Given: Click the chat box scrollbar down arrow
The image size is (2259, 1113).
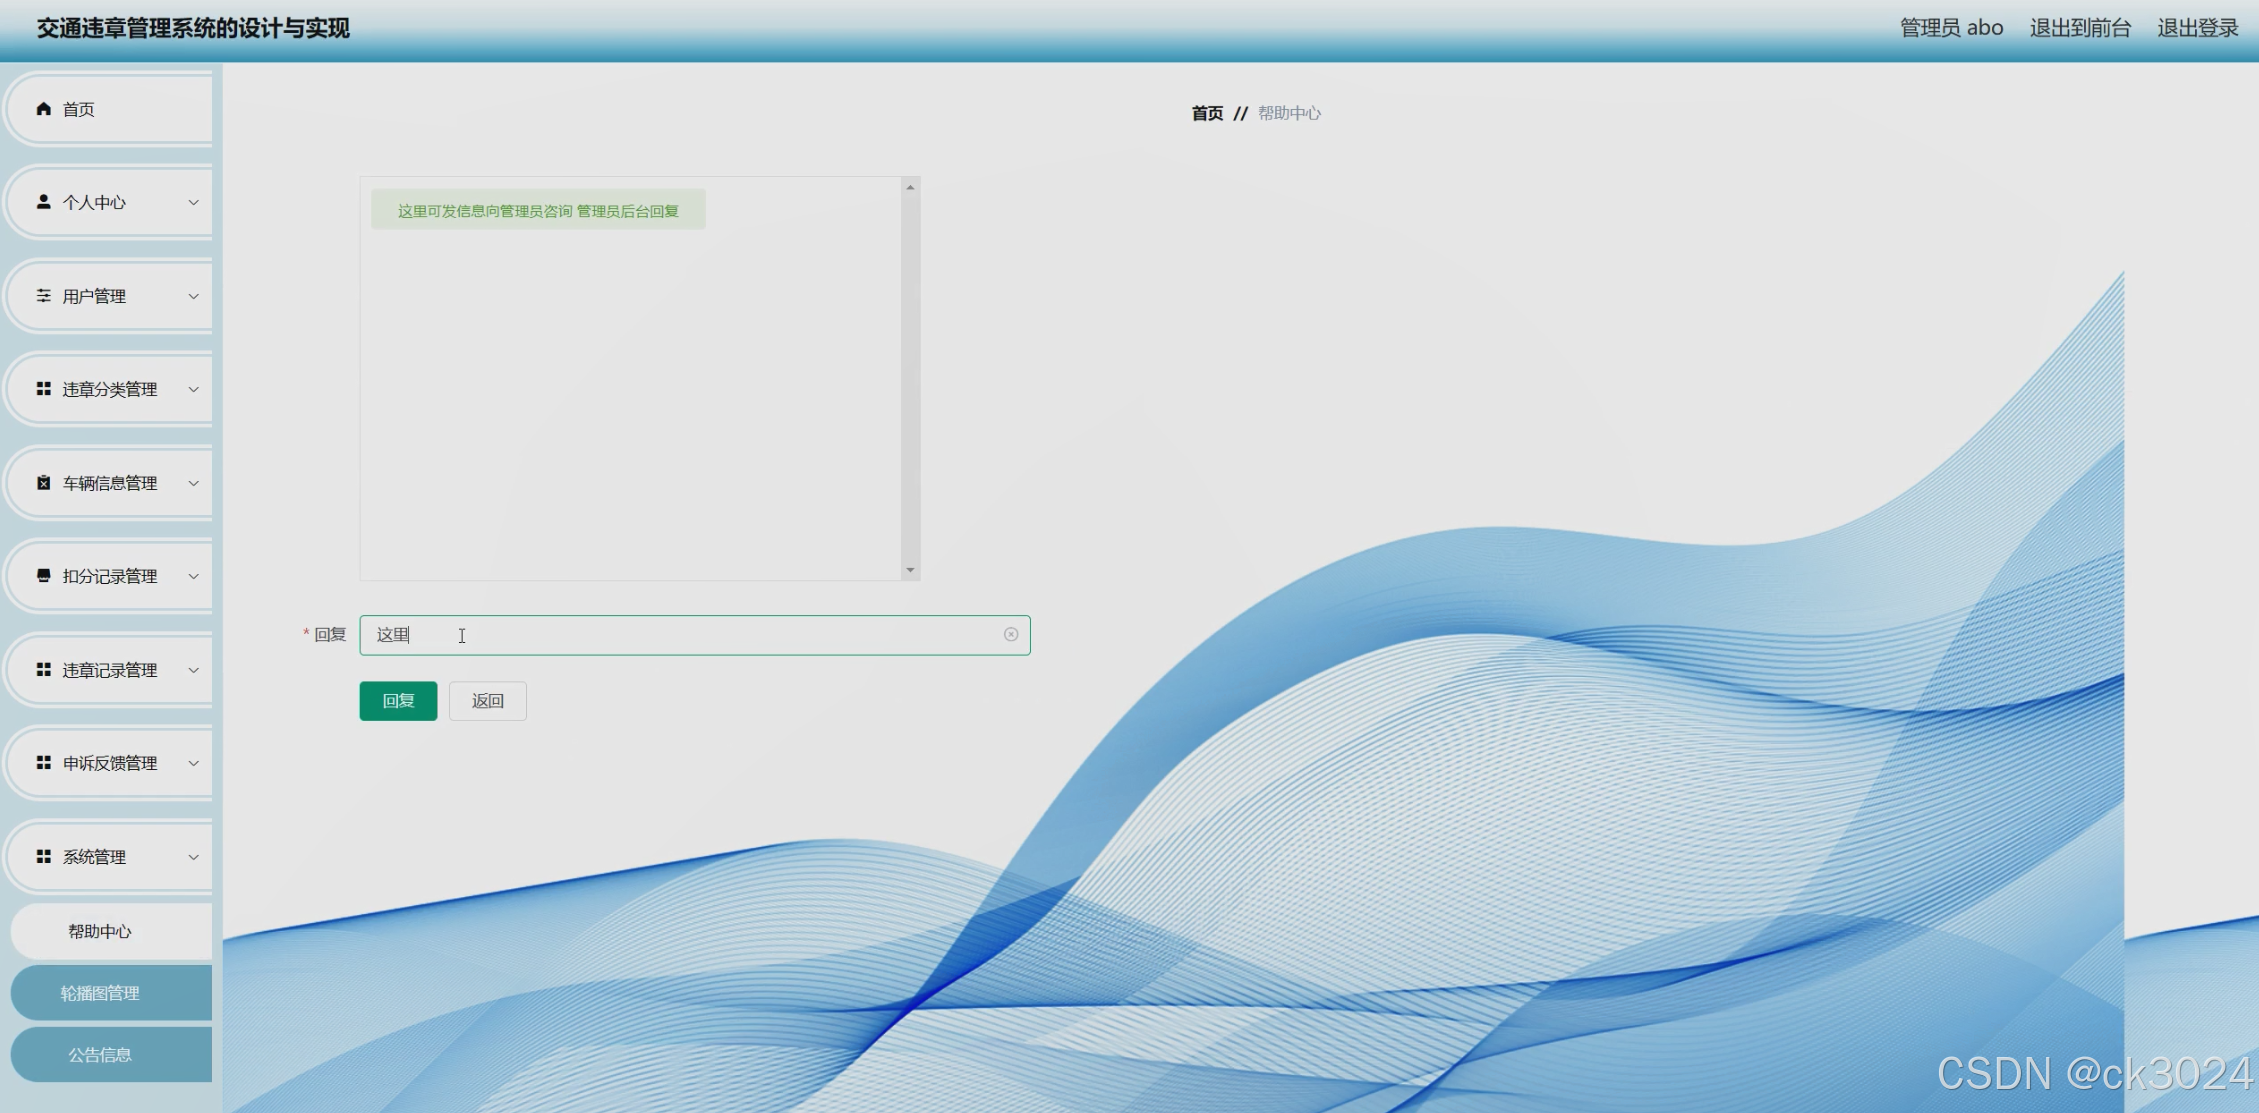Looking at the screenshot, I should point(910,570).
